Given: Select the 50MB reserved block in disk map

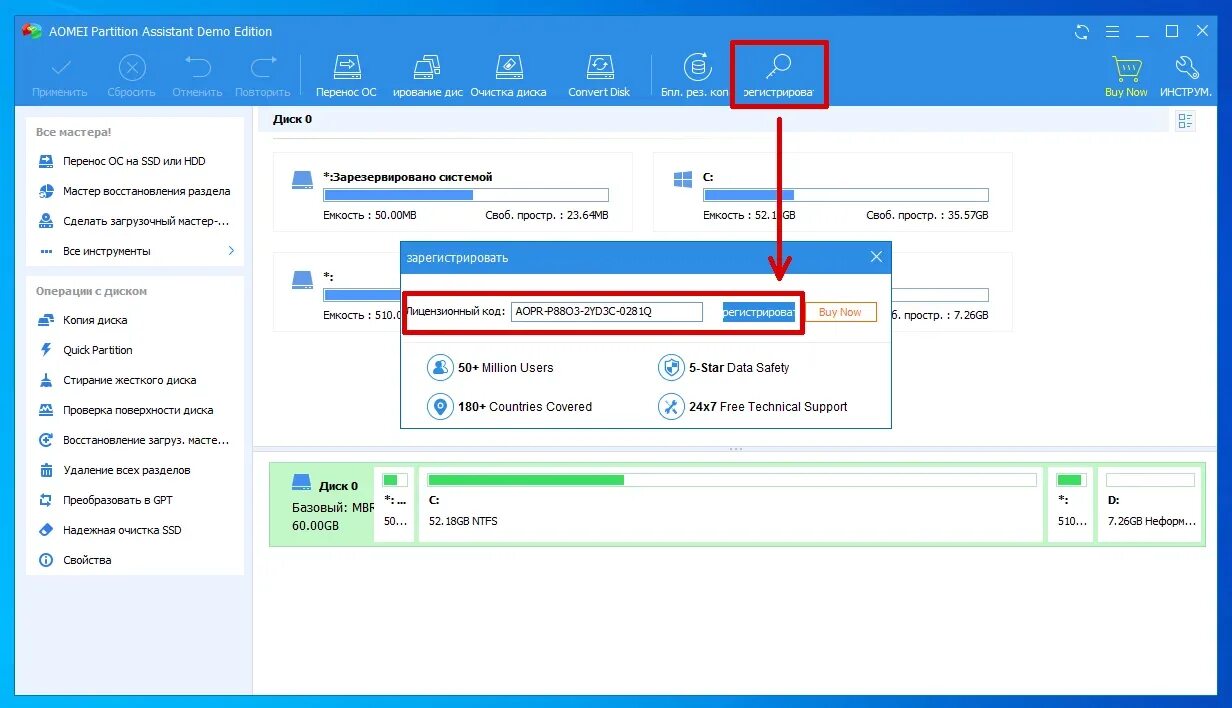Looking at the screenshot, I should coord(395,504).
